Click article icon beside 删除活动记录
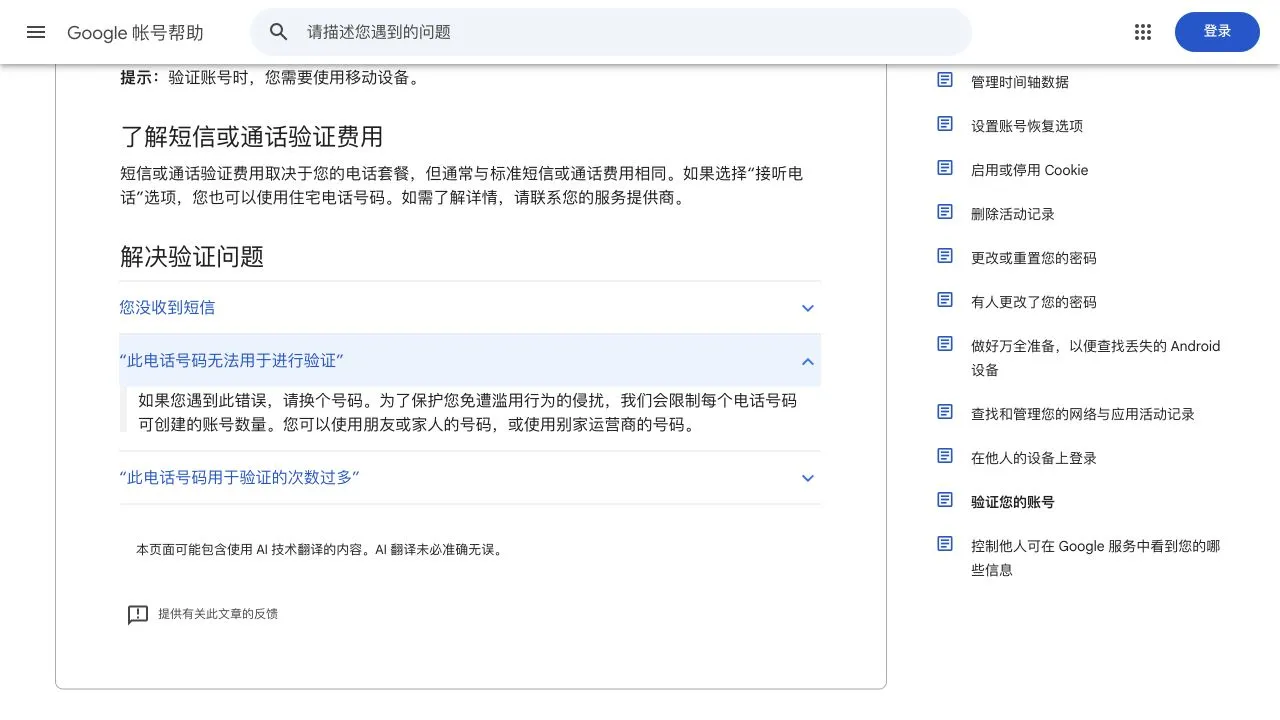The image size is (1280, 720). click(x=945, y=212)
